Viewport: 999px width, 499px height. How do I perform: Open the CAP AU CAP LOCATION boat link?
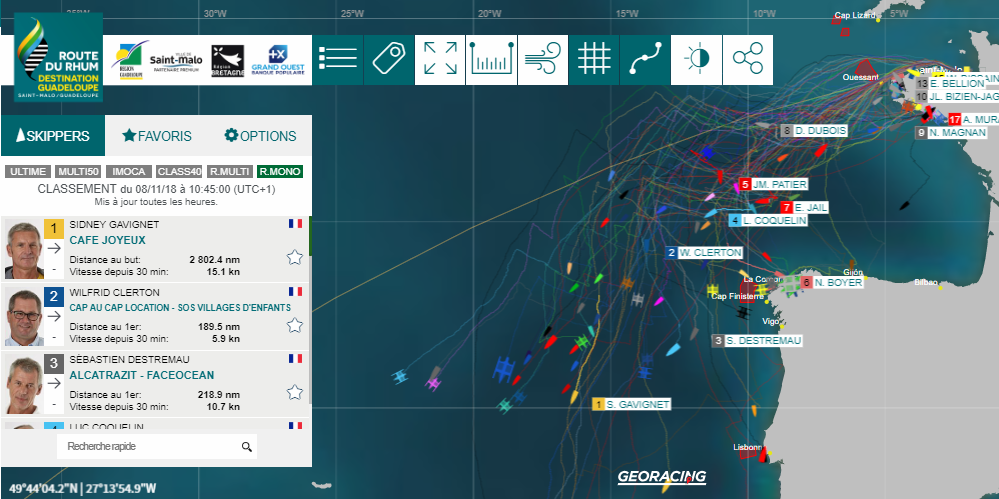click(x=180, y=308)
